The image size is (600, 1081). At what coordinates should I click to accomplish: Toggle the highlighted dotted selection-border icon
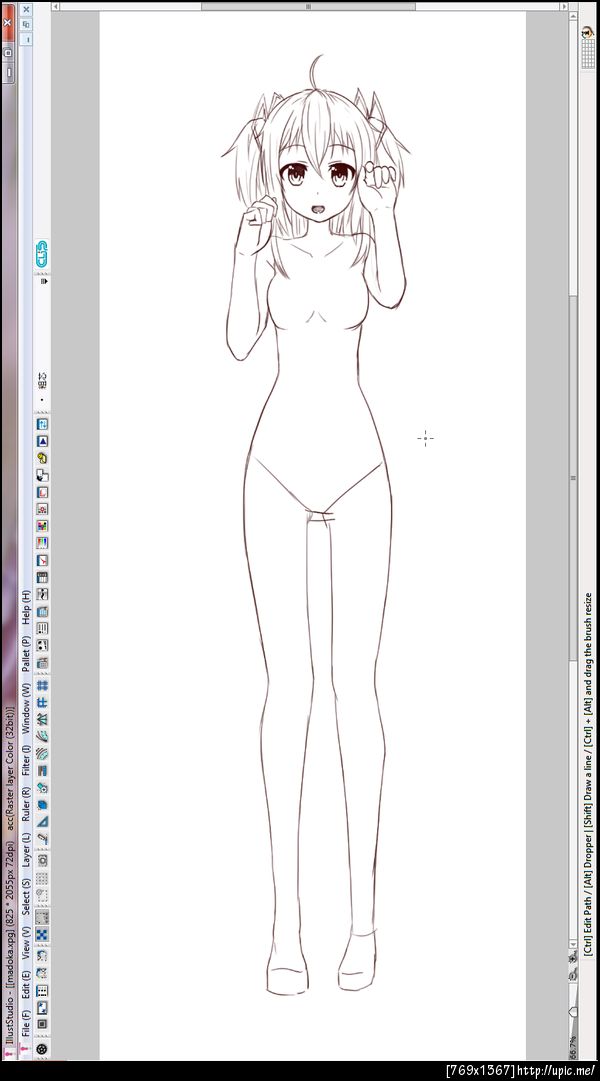(x=42, y=917)
